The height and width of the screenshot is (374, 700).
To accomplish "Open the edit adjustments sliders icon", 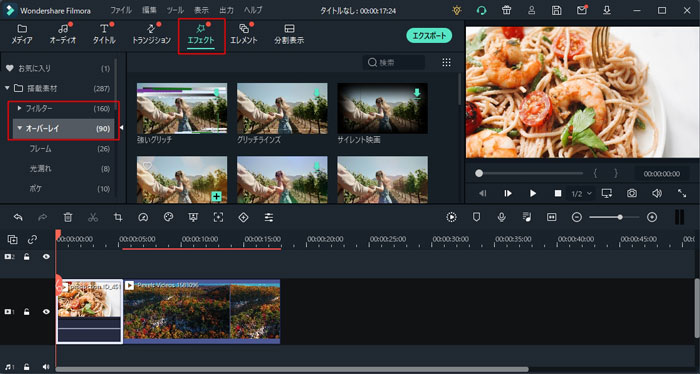I will tap(269, 217).
